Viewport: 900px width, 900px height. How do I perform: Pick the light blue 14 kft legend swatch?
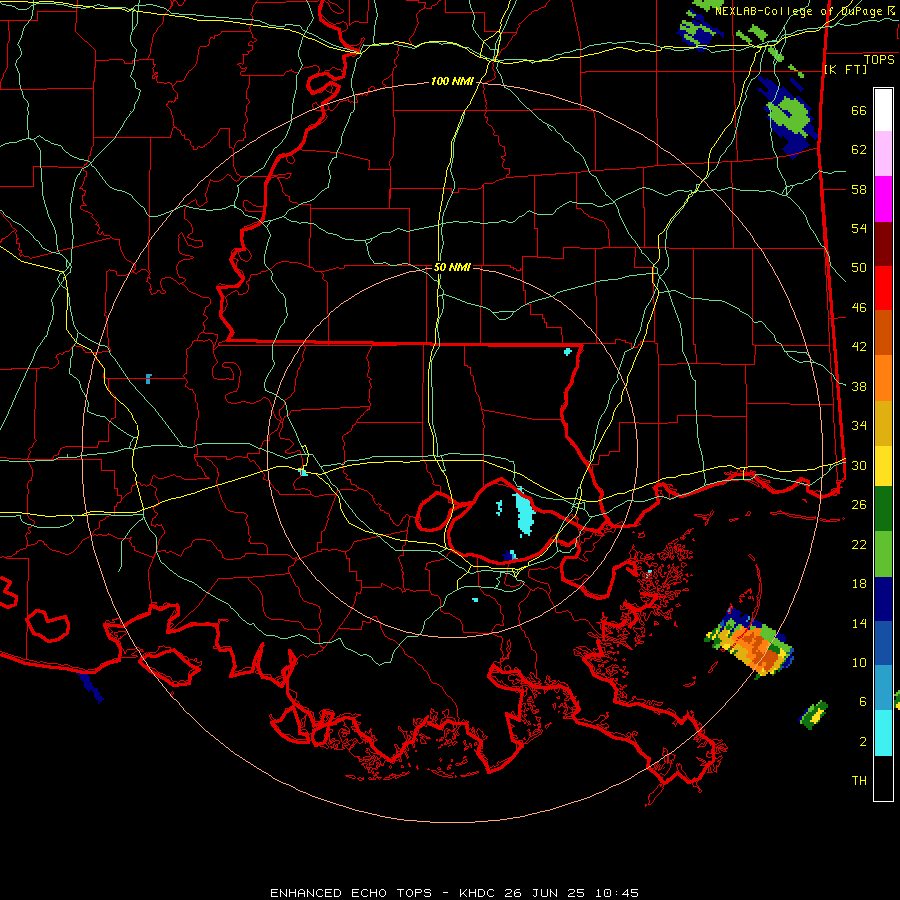883,688
